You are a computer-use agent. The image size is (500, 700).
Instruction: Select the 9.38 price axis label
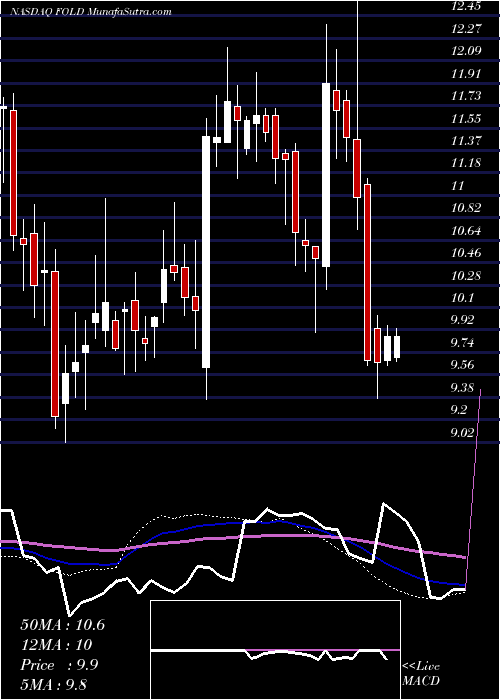(x=464, y=388)
